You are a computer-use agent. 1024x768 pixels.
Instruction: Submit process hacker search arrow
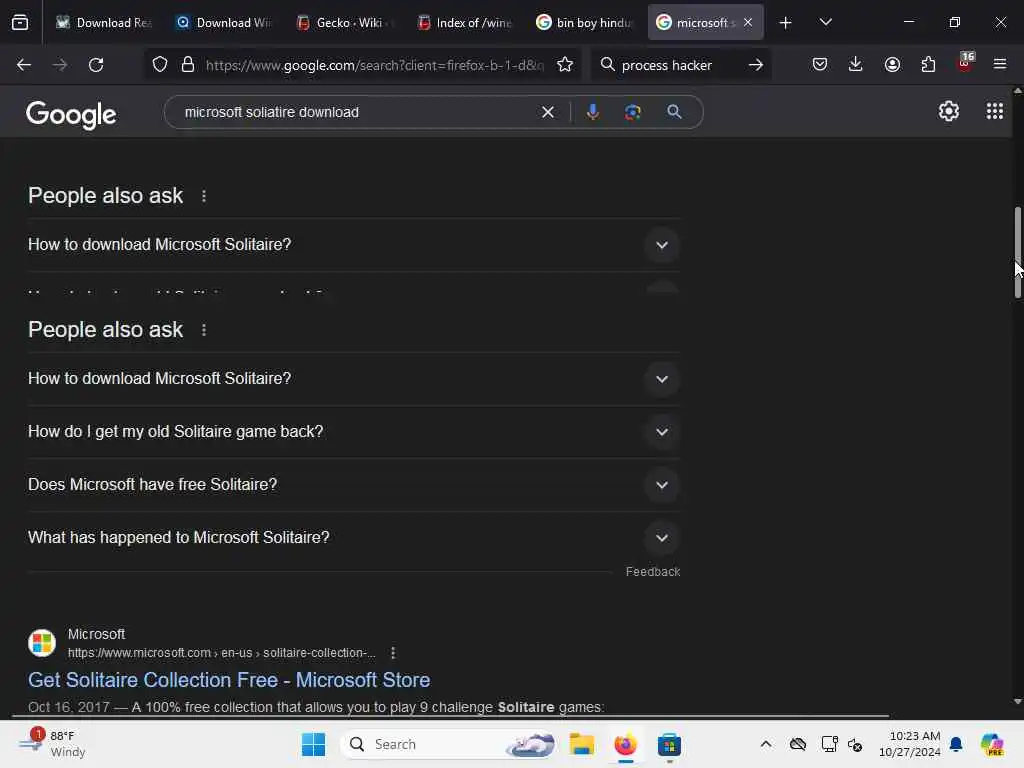click(756, 65)
